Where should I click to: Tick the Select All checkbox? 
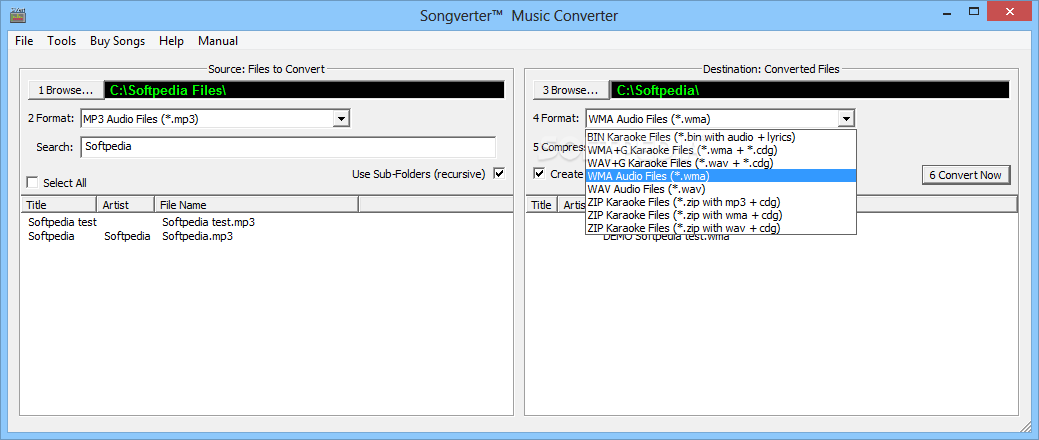pyautogui.click(x=32, y=182)
